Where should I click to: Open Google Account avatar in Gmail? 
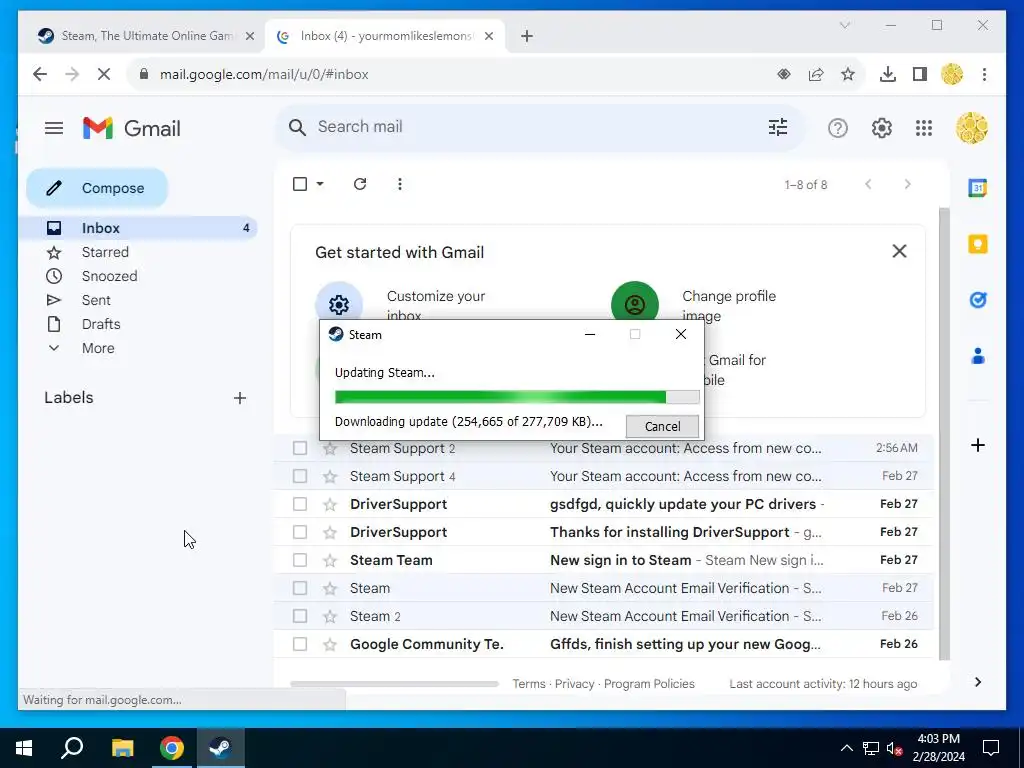pyautogui.click(x=972, y=128)
